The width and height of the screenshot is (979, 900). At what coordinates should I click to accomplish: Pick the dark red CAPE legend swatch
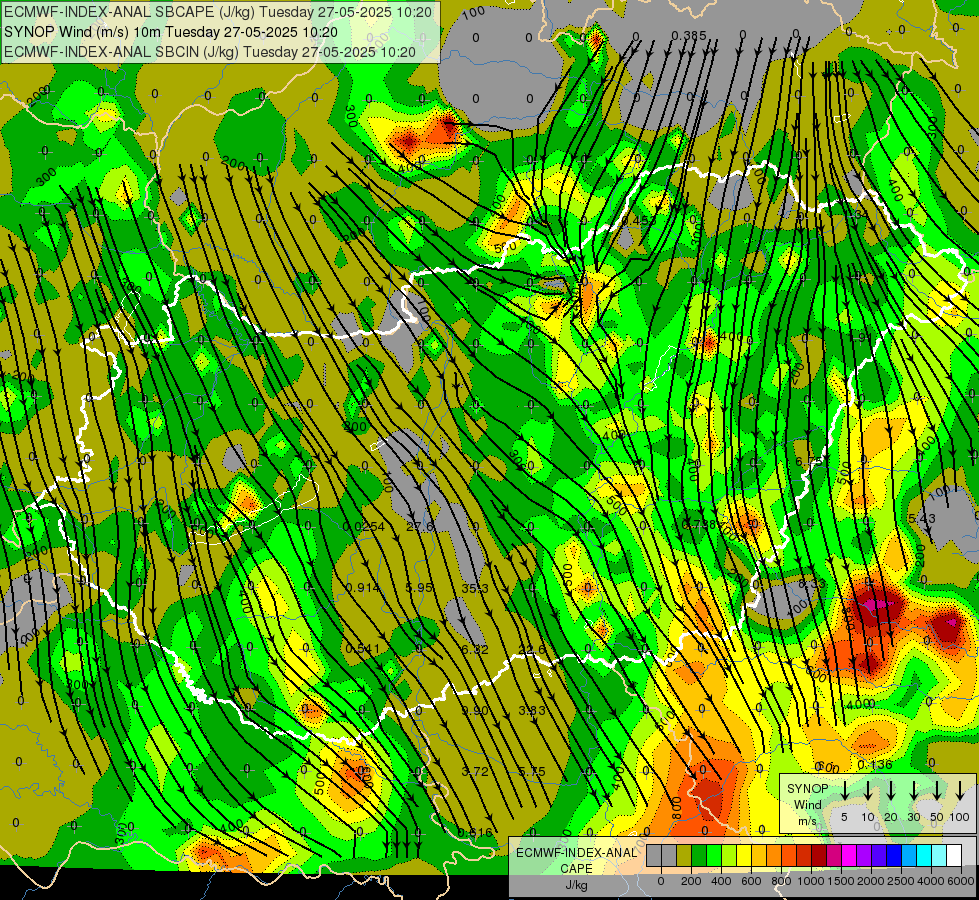pyautogui.click(x=819, y=856)
